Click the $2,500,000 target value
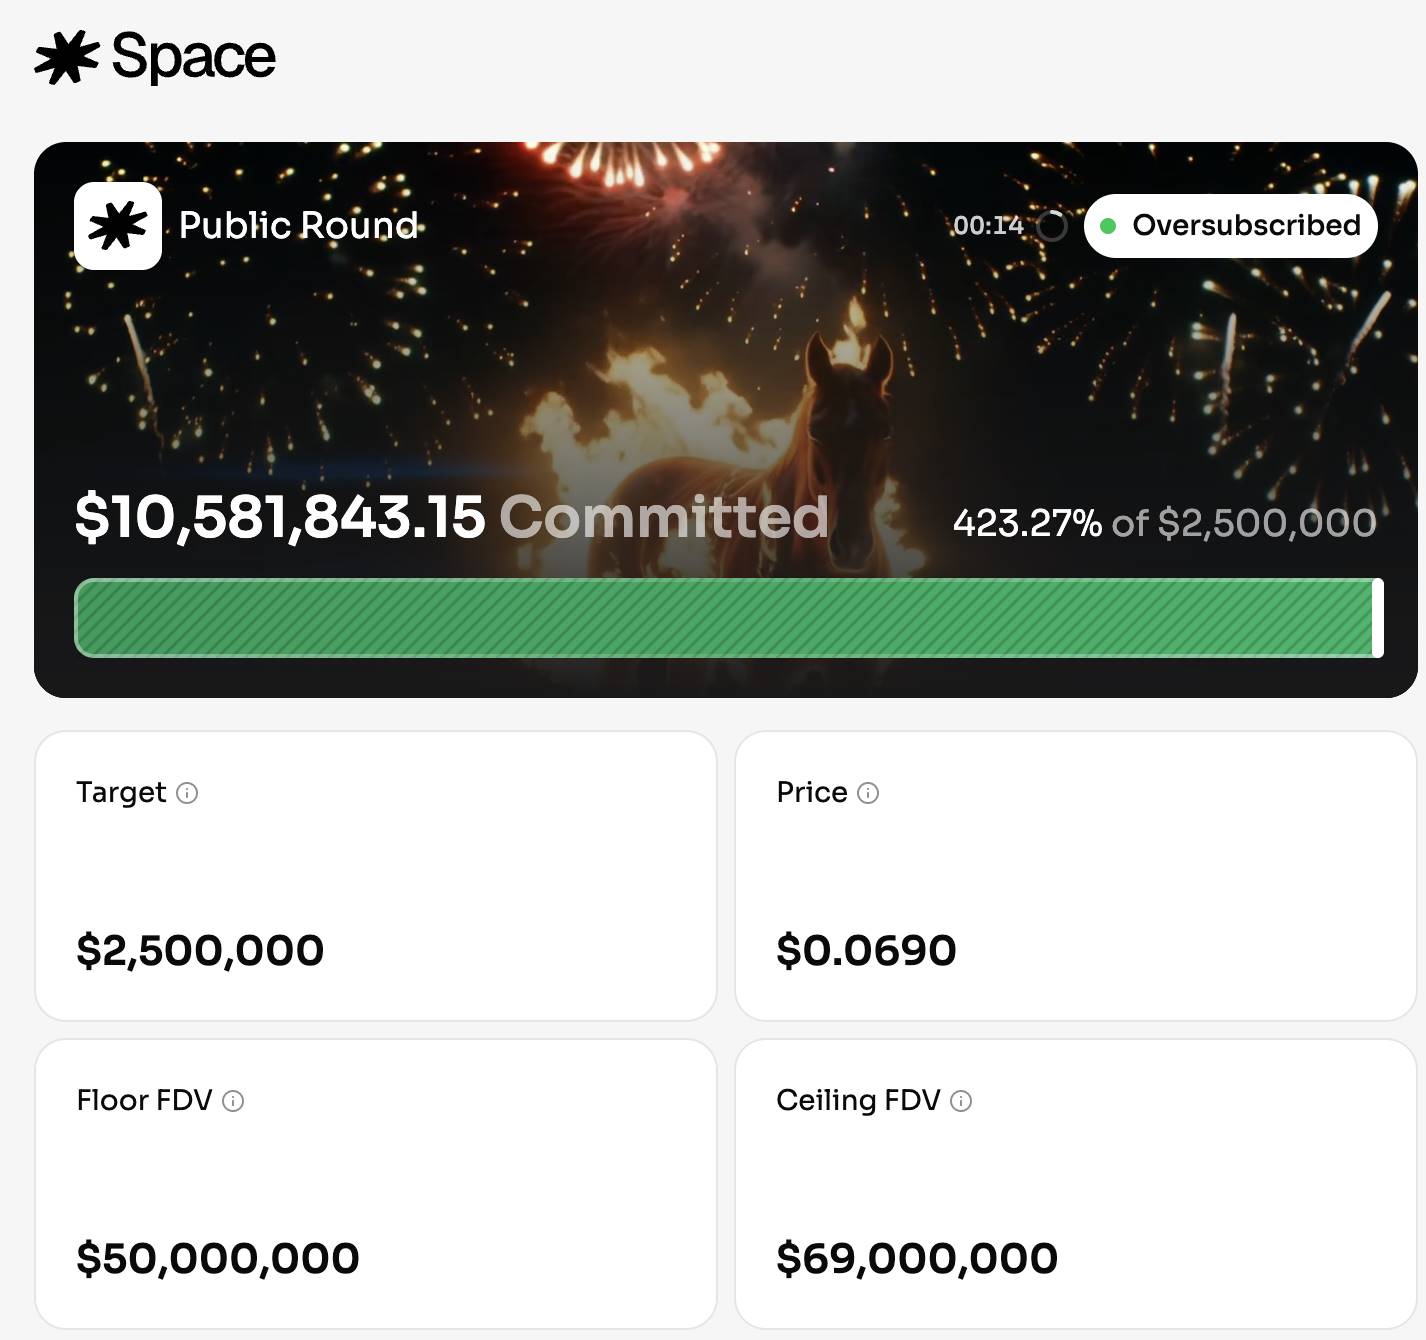This screenshot has width=1426, height=1340. coord(200,950)
